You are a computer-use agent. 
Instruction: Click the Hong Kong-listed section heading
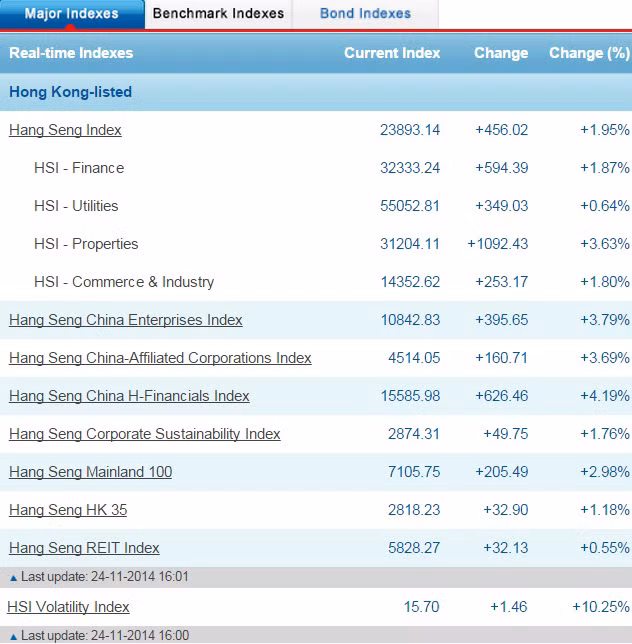[70, 92]
